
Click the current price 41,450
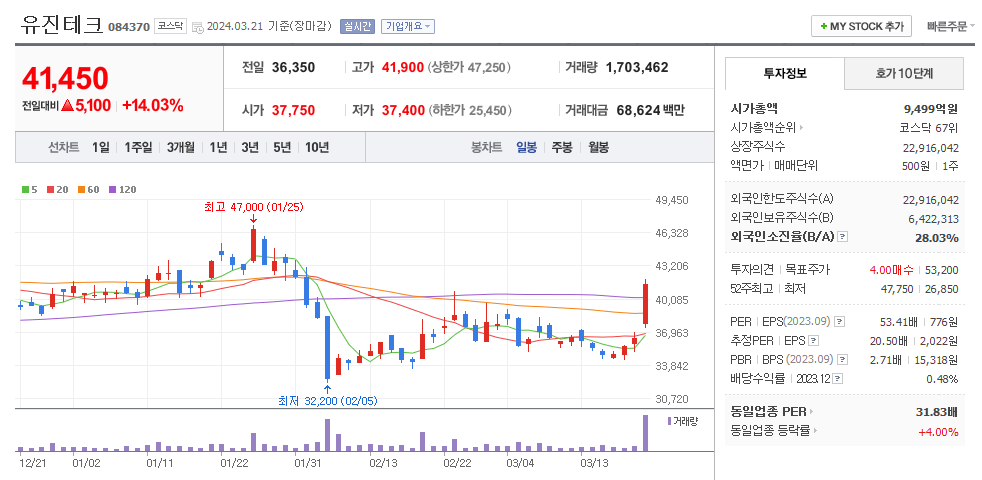tap(65, 78)
